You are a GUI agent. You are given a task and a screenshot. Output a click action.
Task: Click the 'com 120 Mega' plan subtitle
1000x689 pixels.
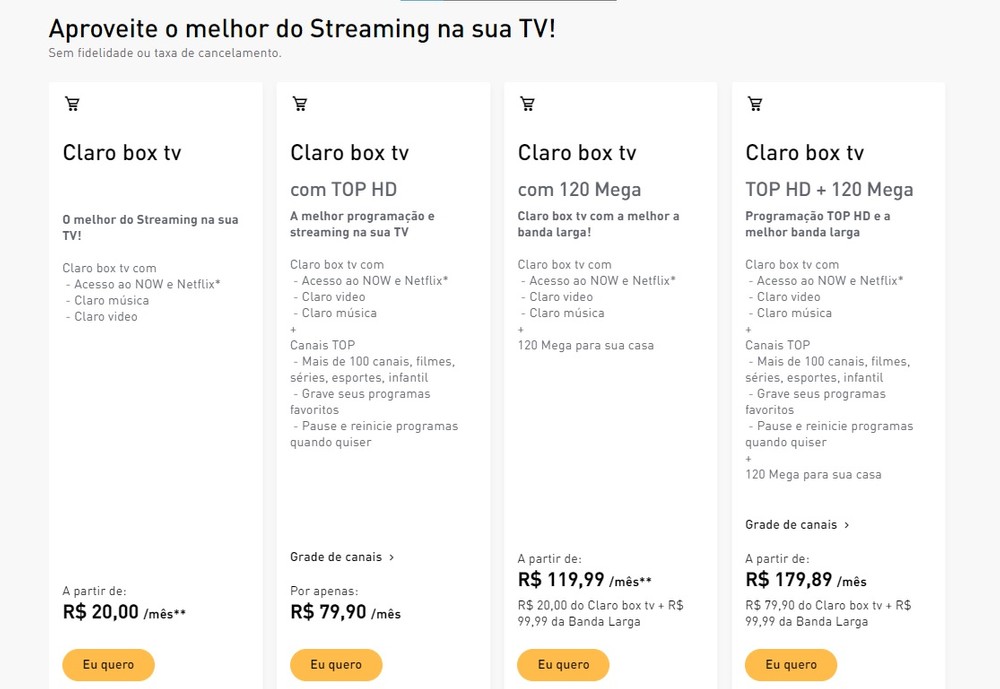[579, 189]
